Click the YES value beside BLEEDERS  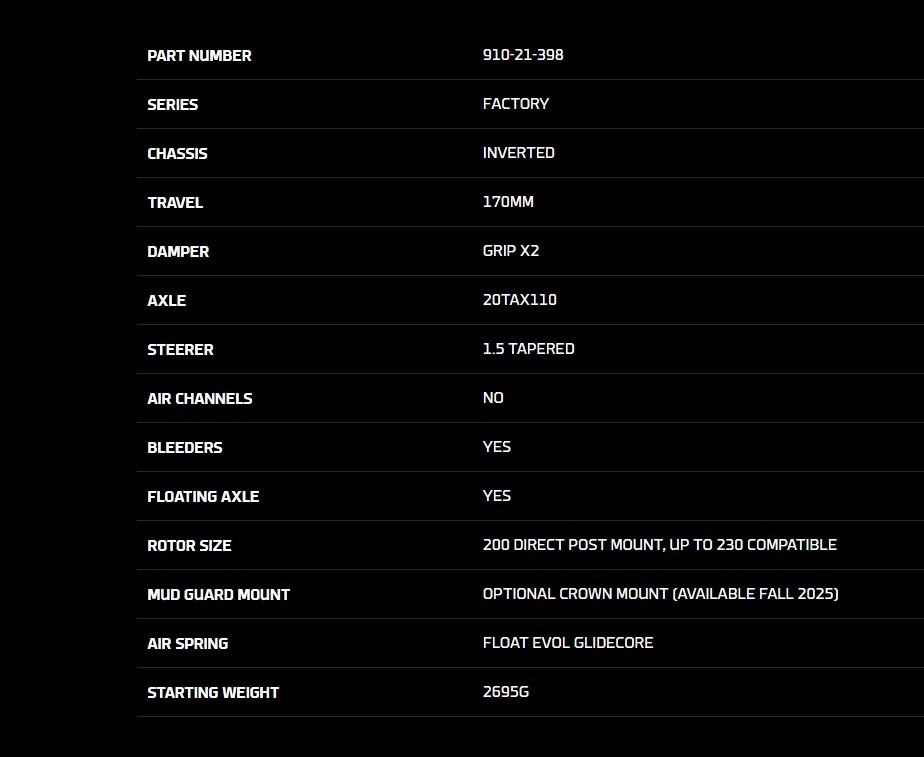tap(496, 447)
